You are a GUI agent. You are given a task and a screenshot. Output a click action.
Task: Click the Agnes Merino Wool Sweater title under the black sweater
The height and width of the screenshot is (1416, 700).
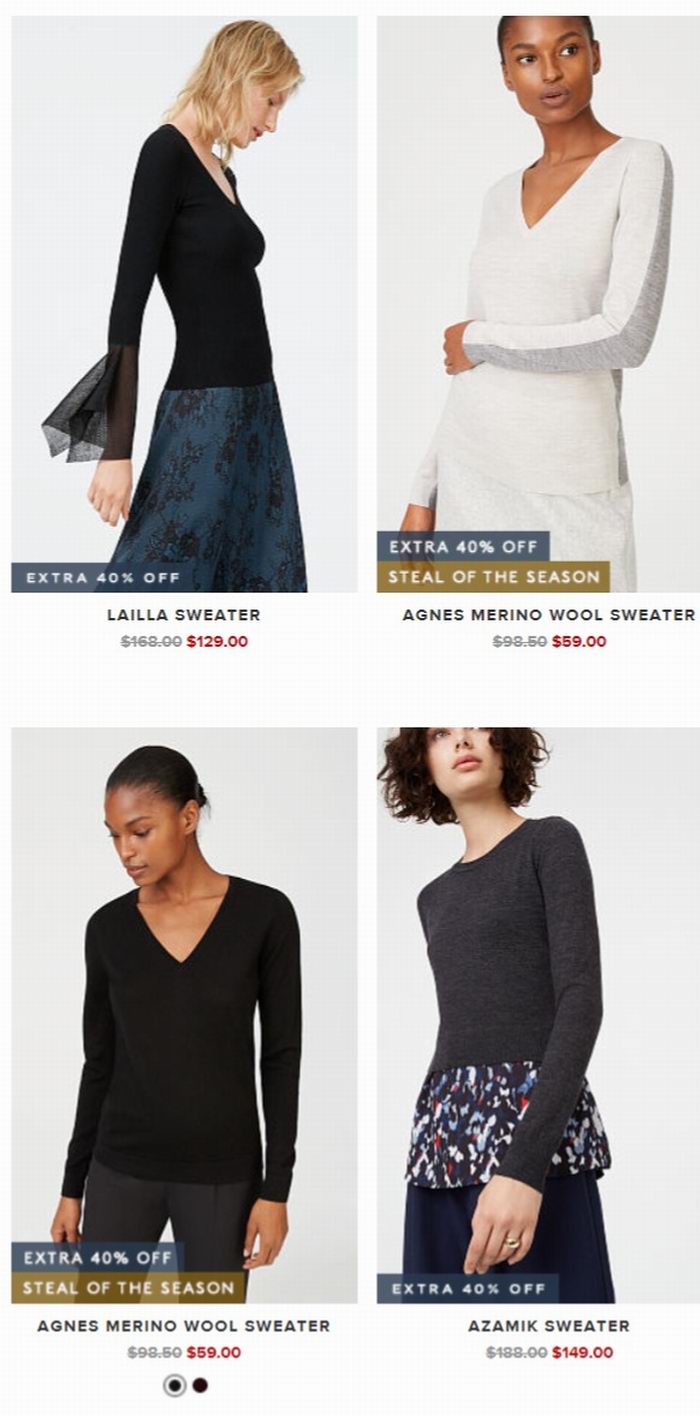tap(184, 1326)
